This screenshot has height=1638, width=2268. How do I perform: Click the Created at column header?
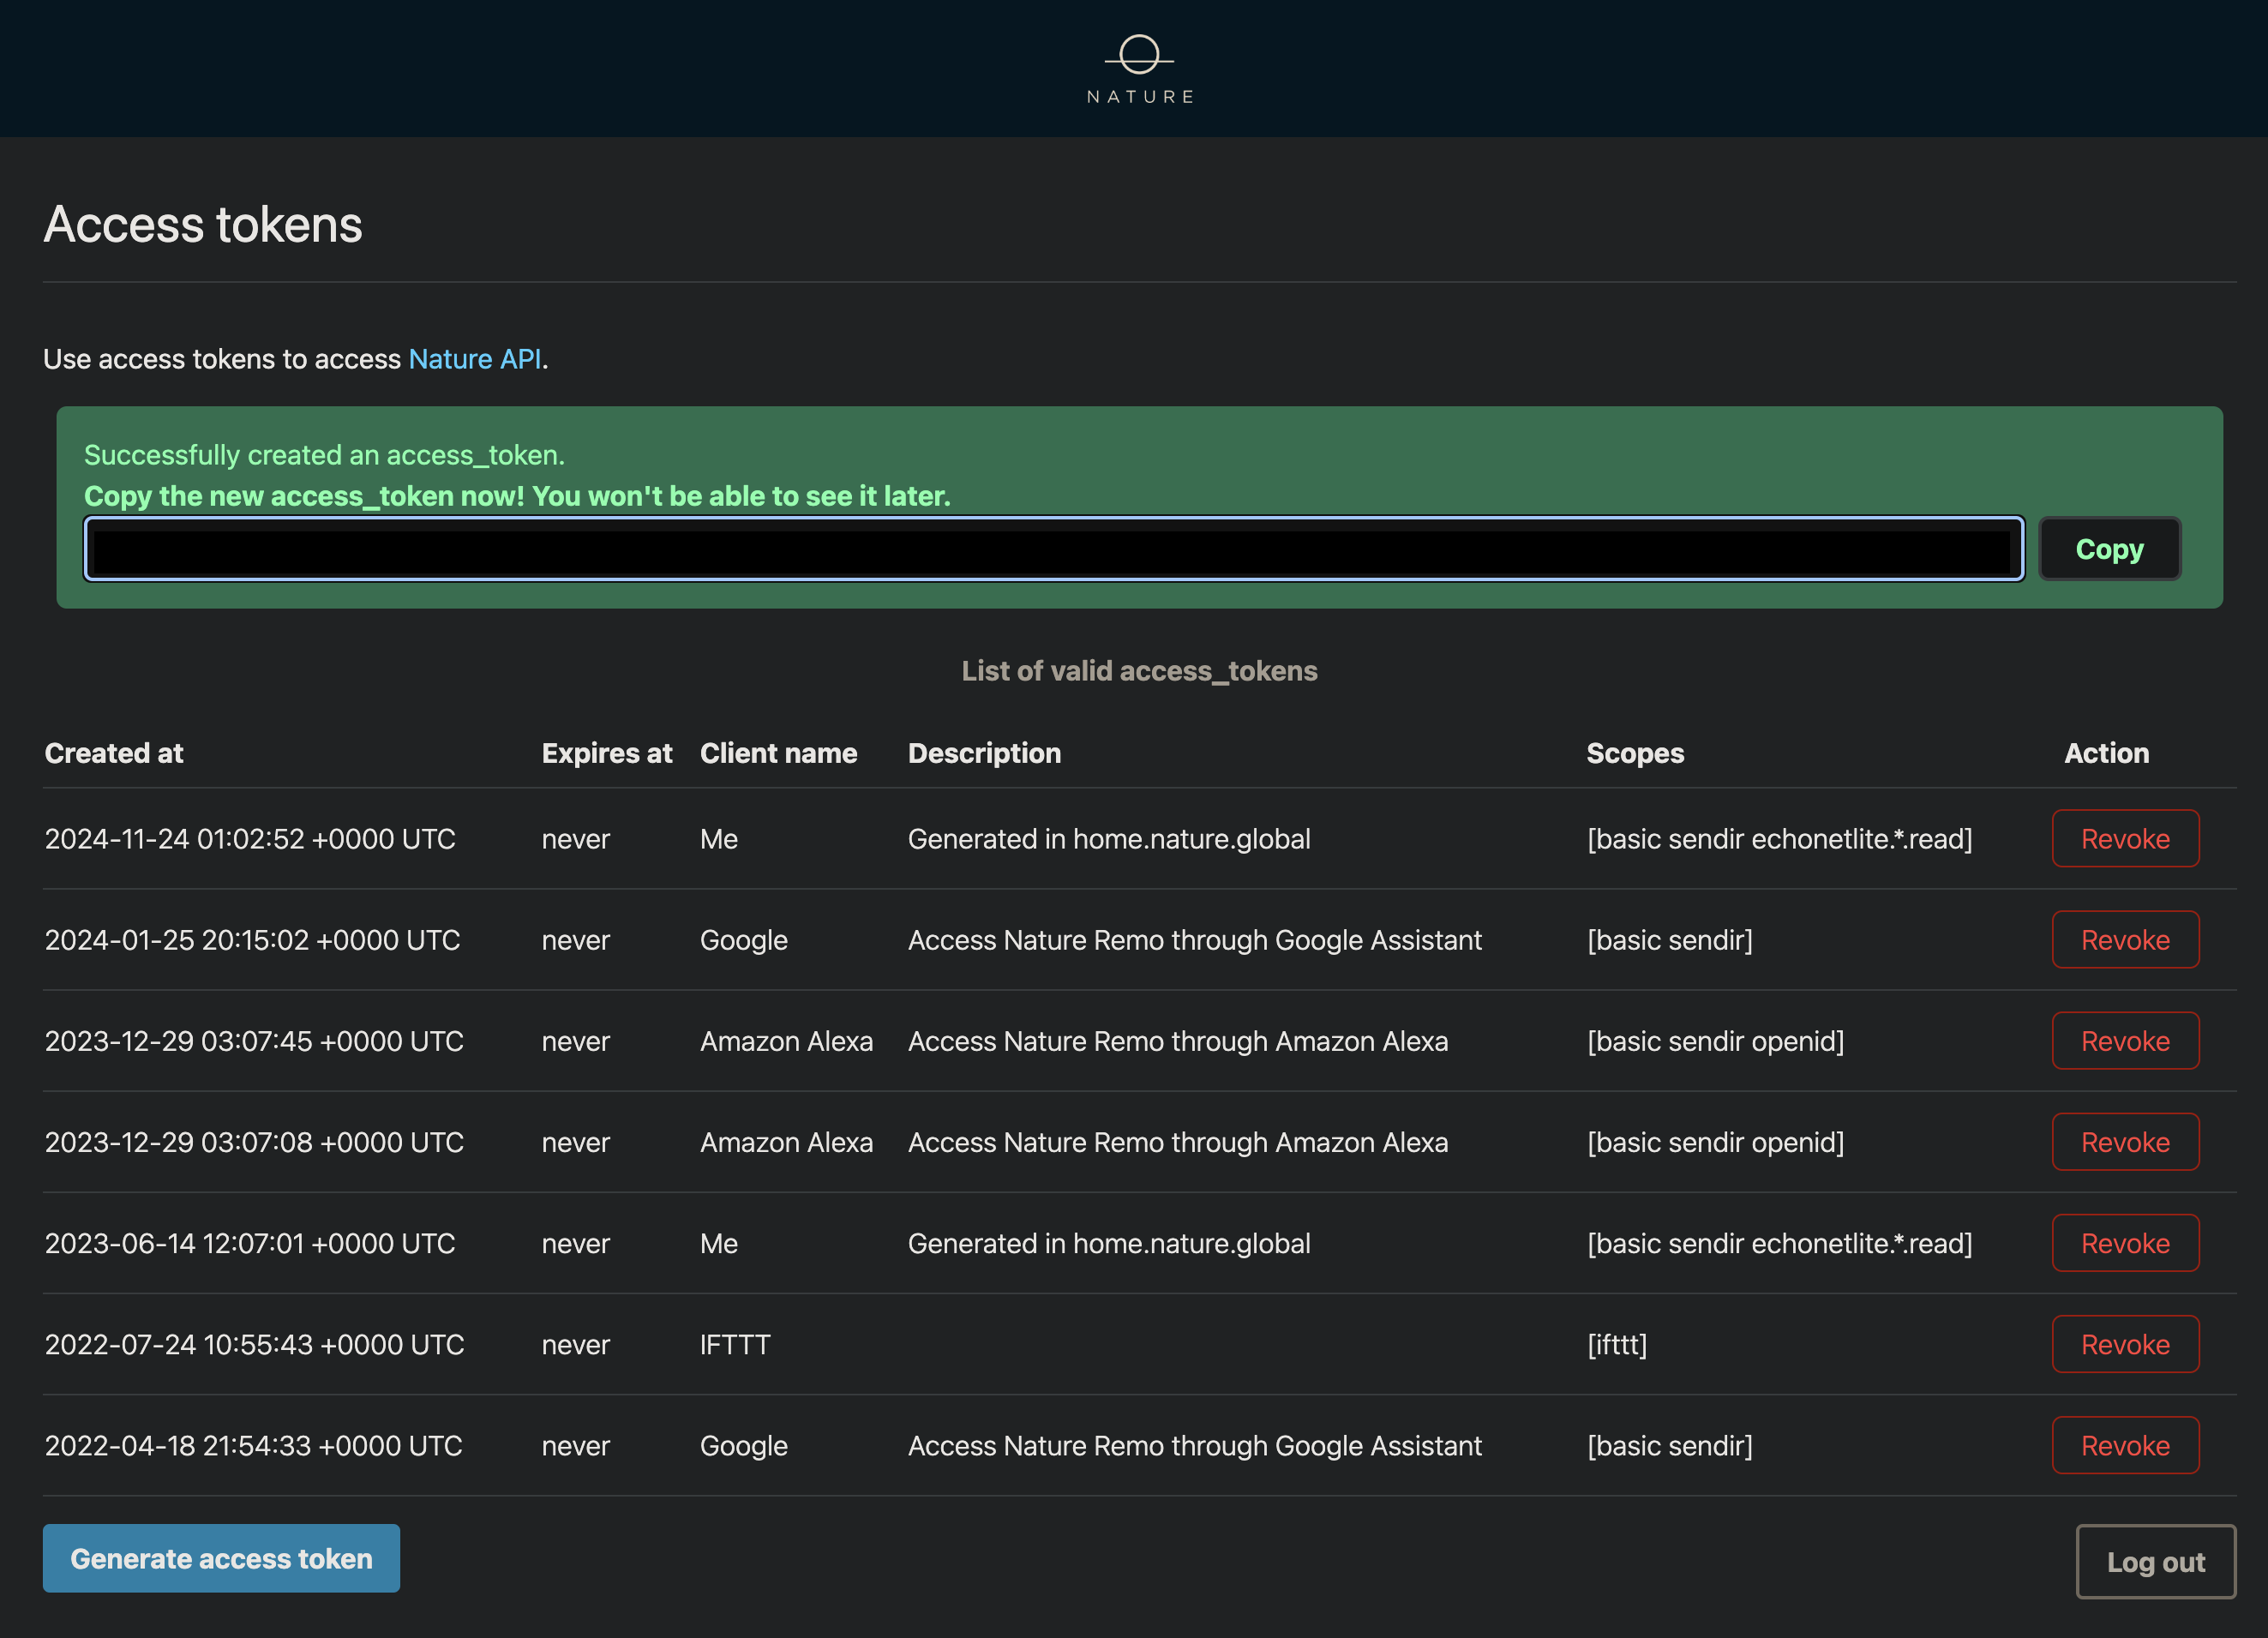click(114, 753)
